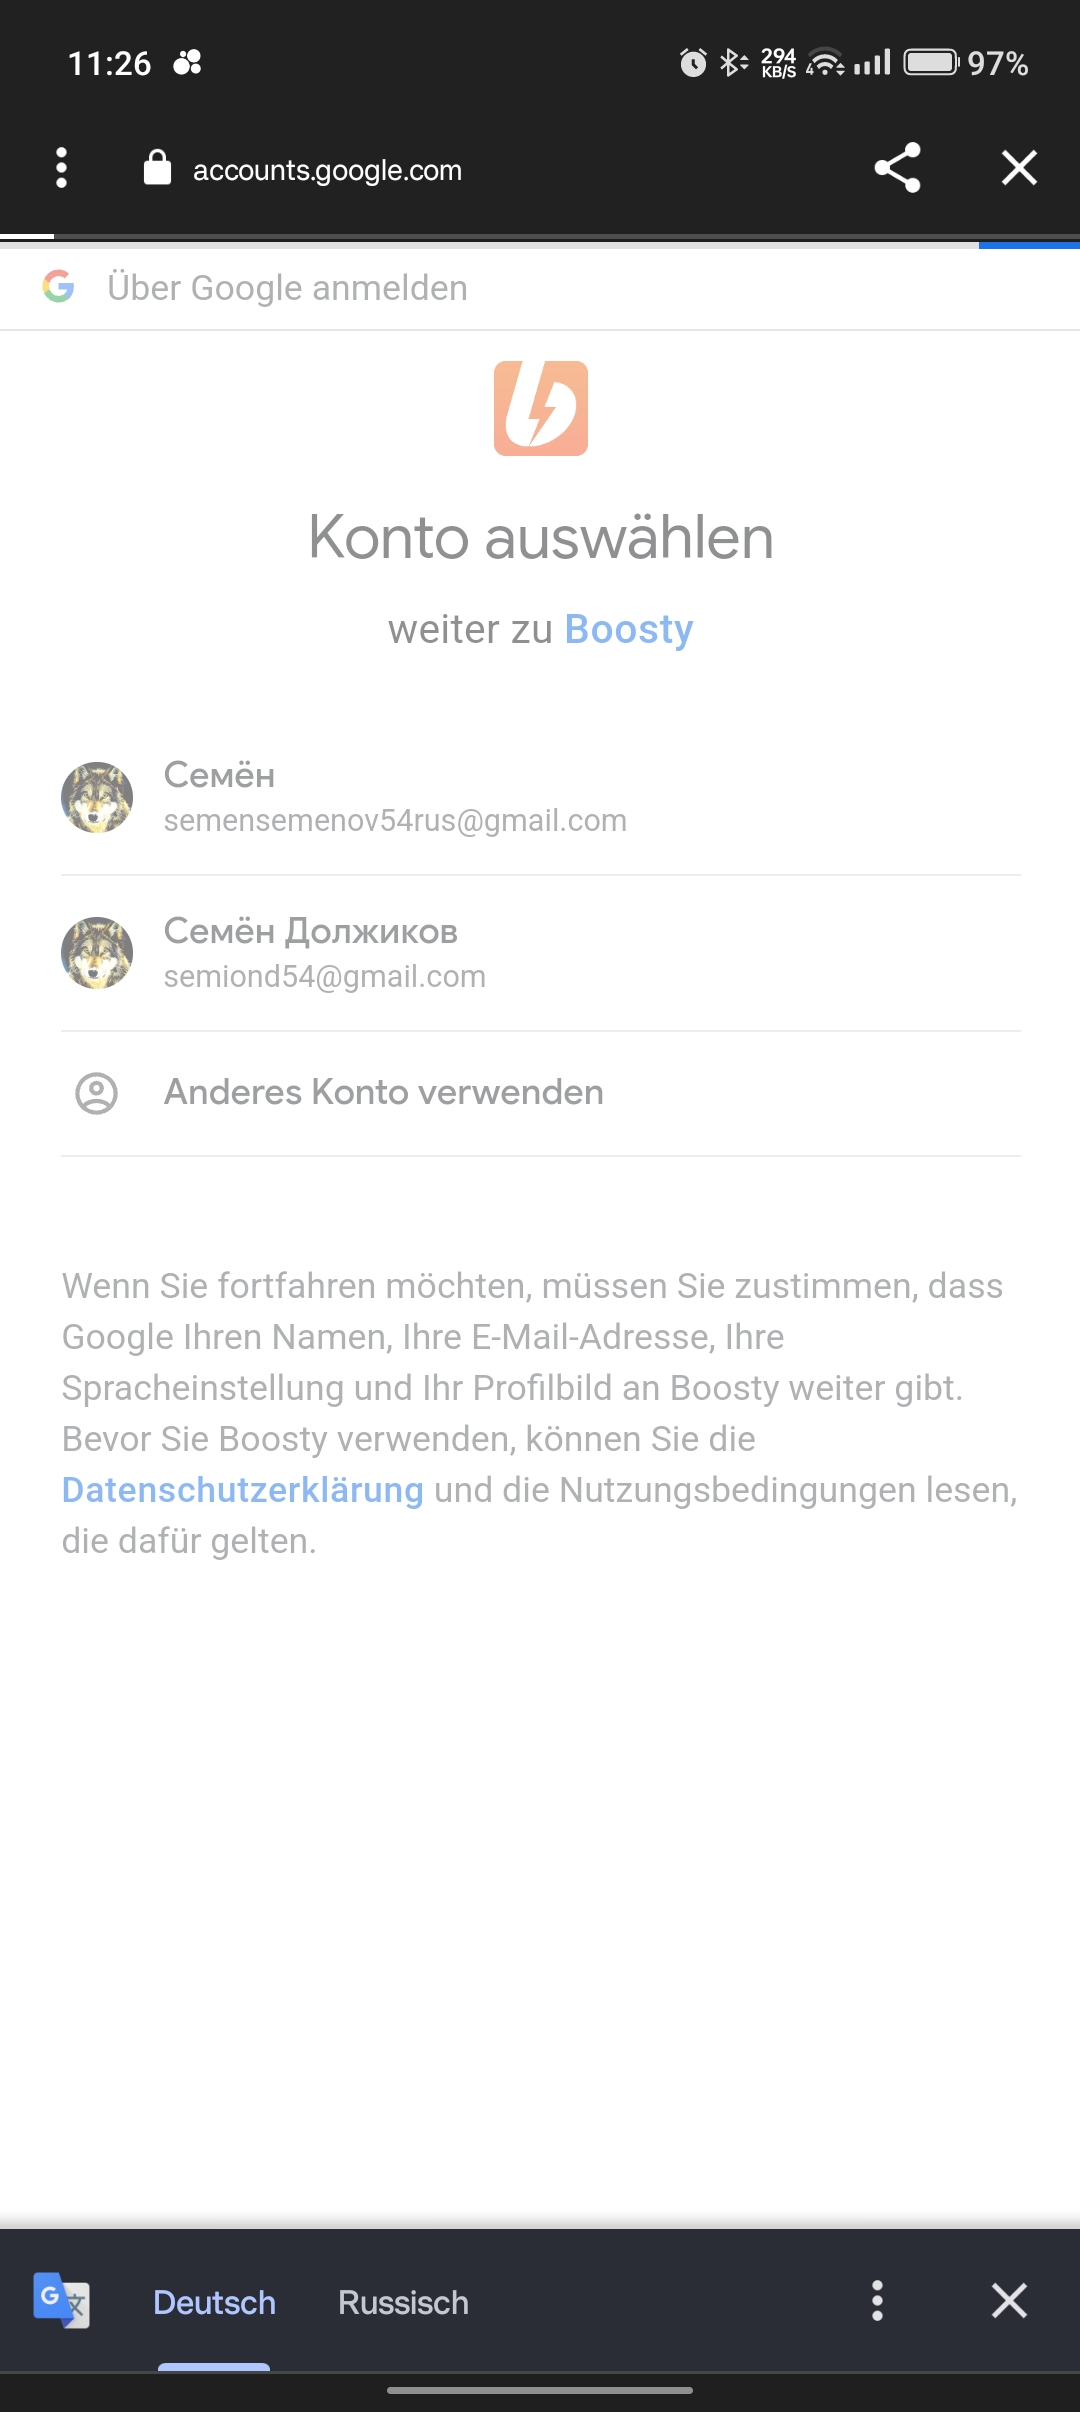Tap the battery status icon
Screen dimensions: 1080x2412
931,63
